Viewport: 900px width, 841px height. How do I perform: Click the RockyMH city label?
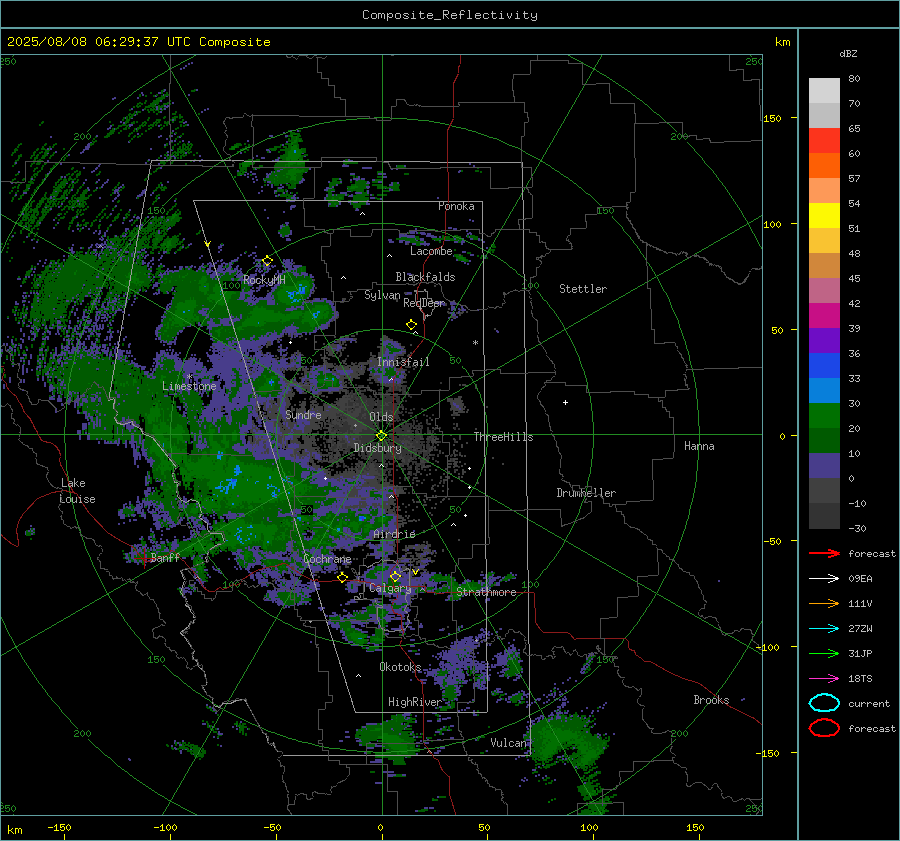click(264, 280)
